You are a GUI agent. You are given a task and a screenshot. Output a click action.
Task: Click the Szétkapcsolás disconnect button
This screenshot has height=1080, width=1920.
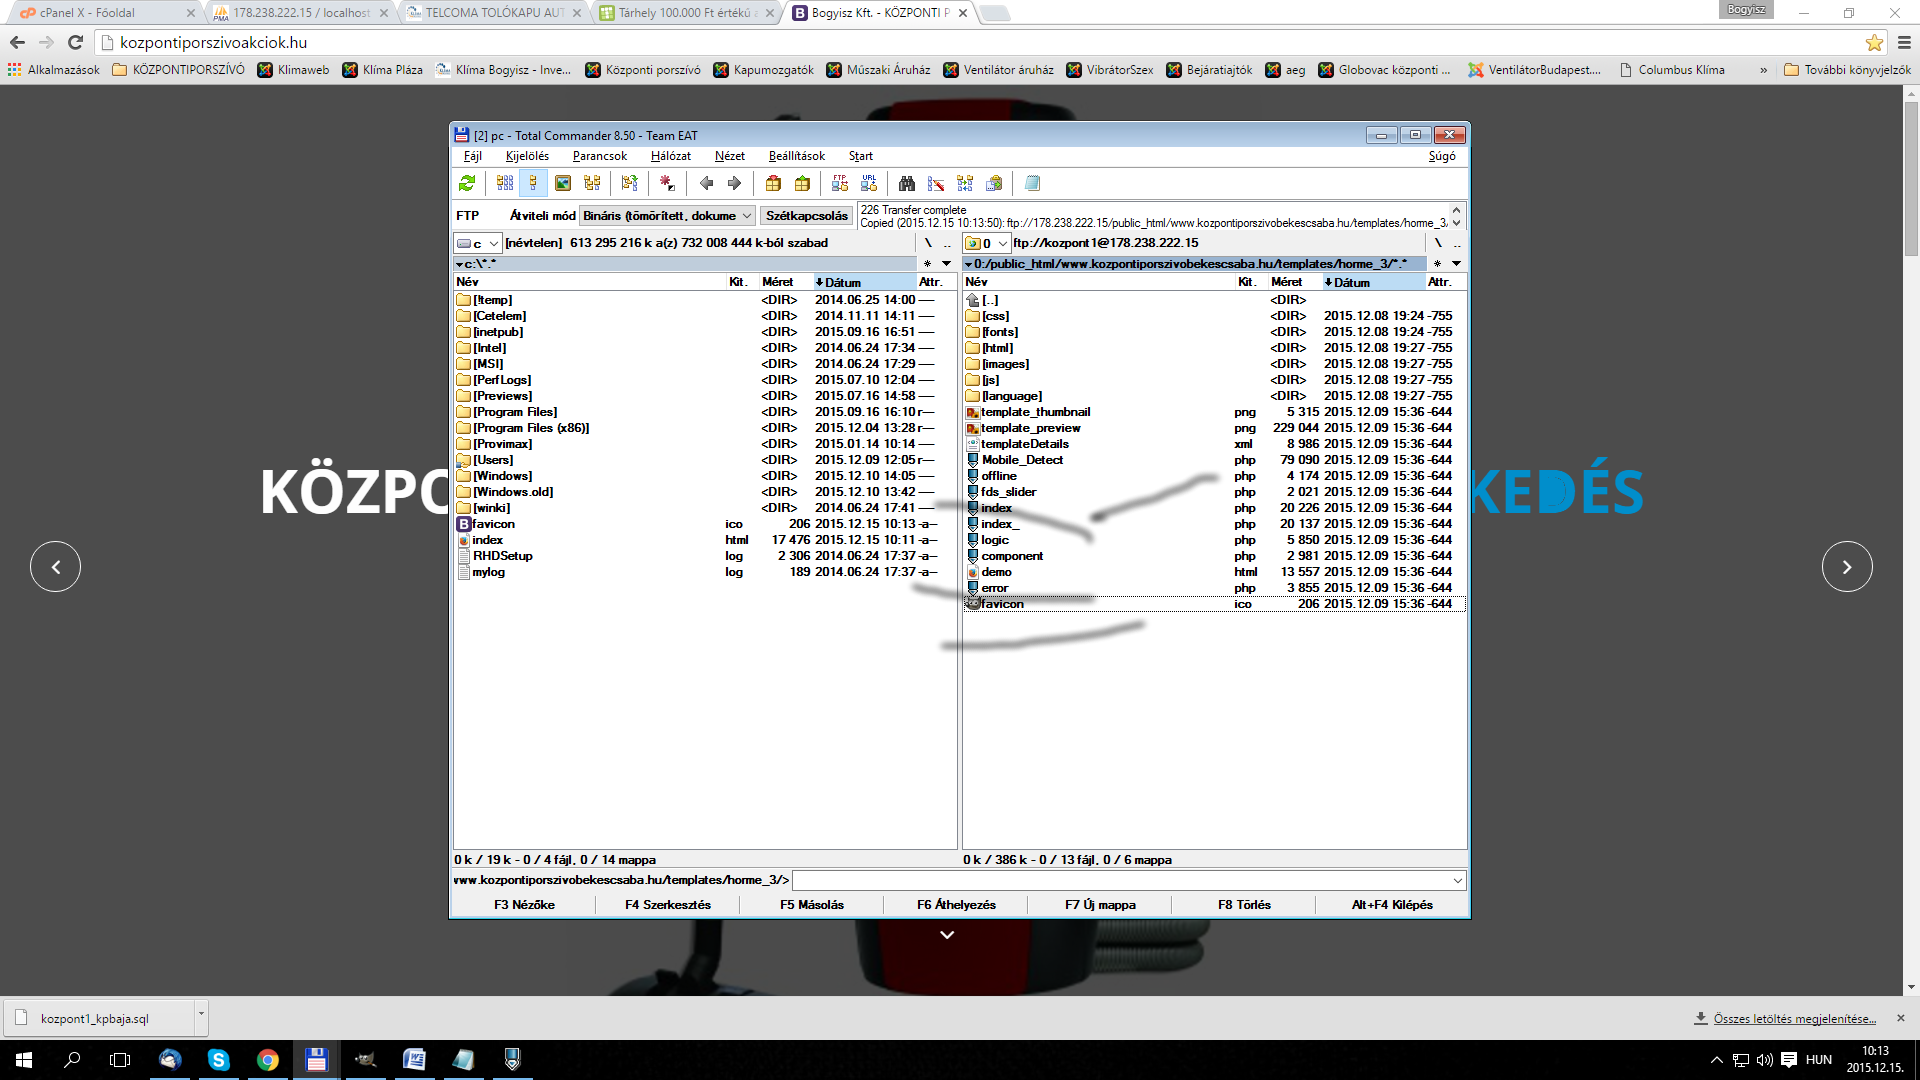[806, 216]
